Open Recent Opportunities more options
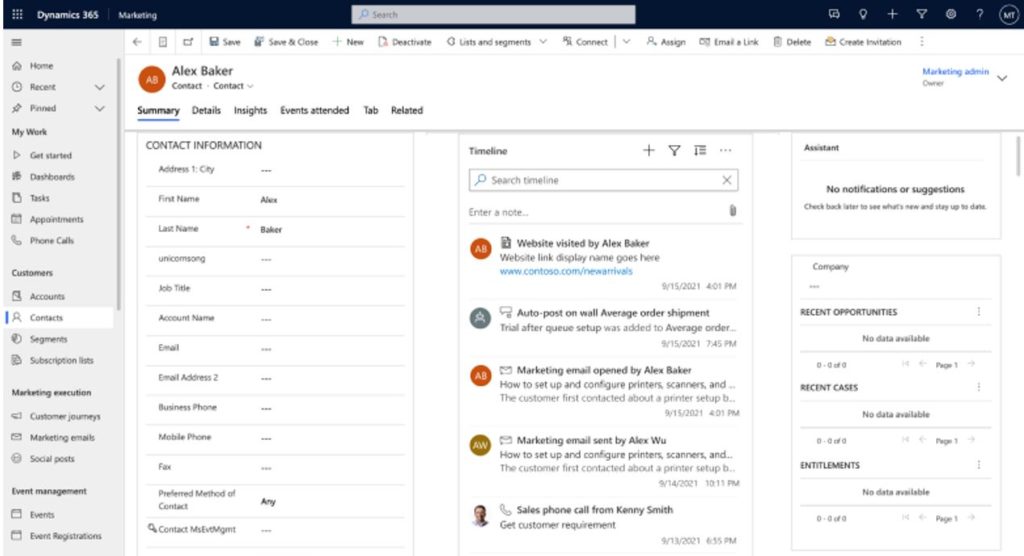 tap(978, 312)
